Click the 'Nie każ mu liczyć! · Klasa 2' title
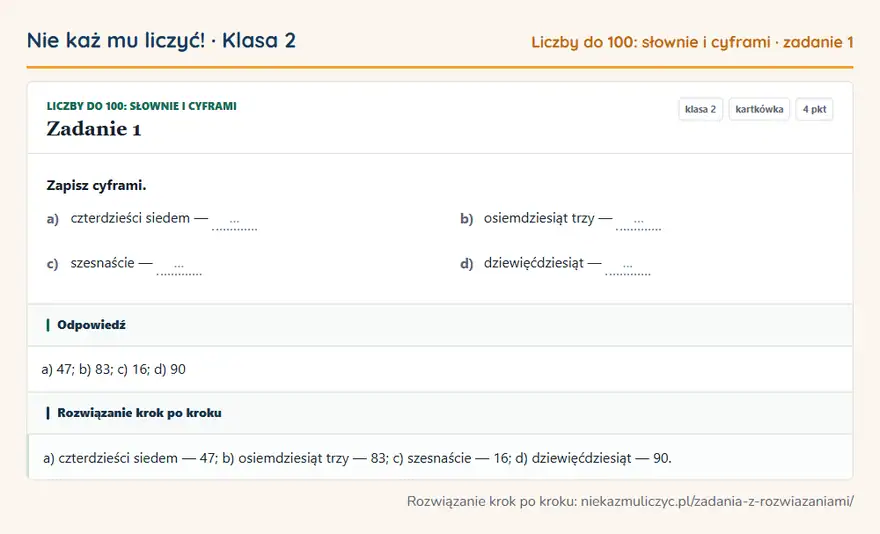 coord(161,40)
